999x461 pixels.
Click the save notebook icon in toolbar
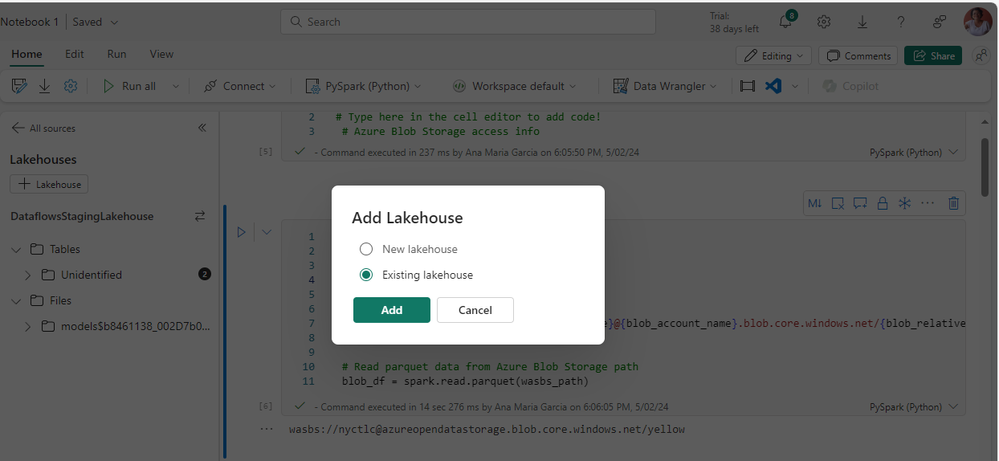[x=19, y=86]
